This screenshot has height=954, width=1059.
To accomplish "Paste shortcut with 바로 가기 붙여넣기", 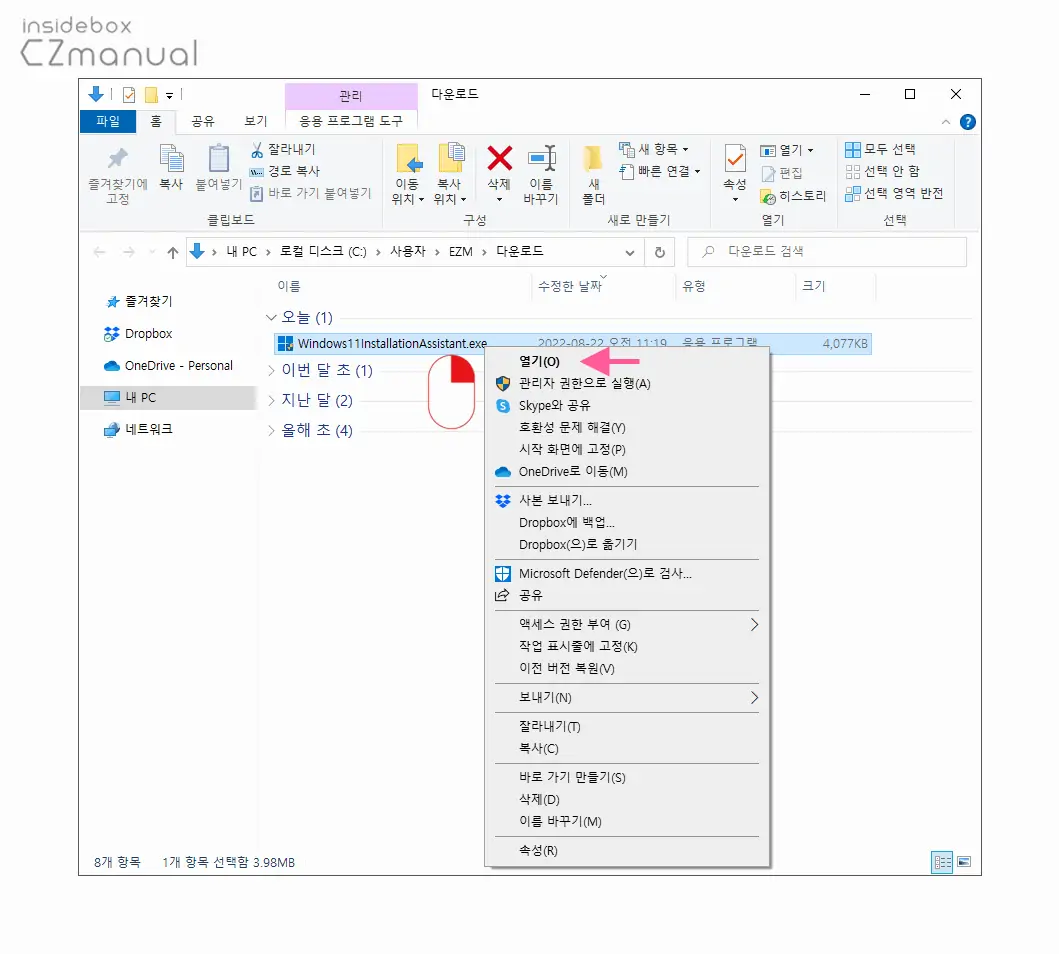I will (x=311, y=193).
